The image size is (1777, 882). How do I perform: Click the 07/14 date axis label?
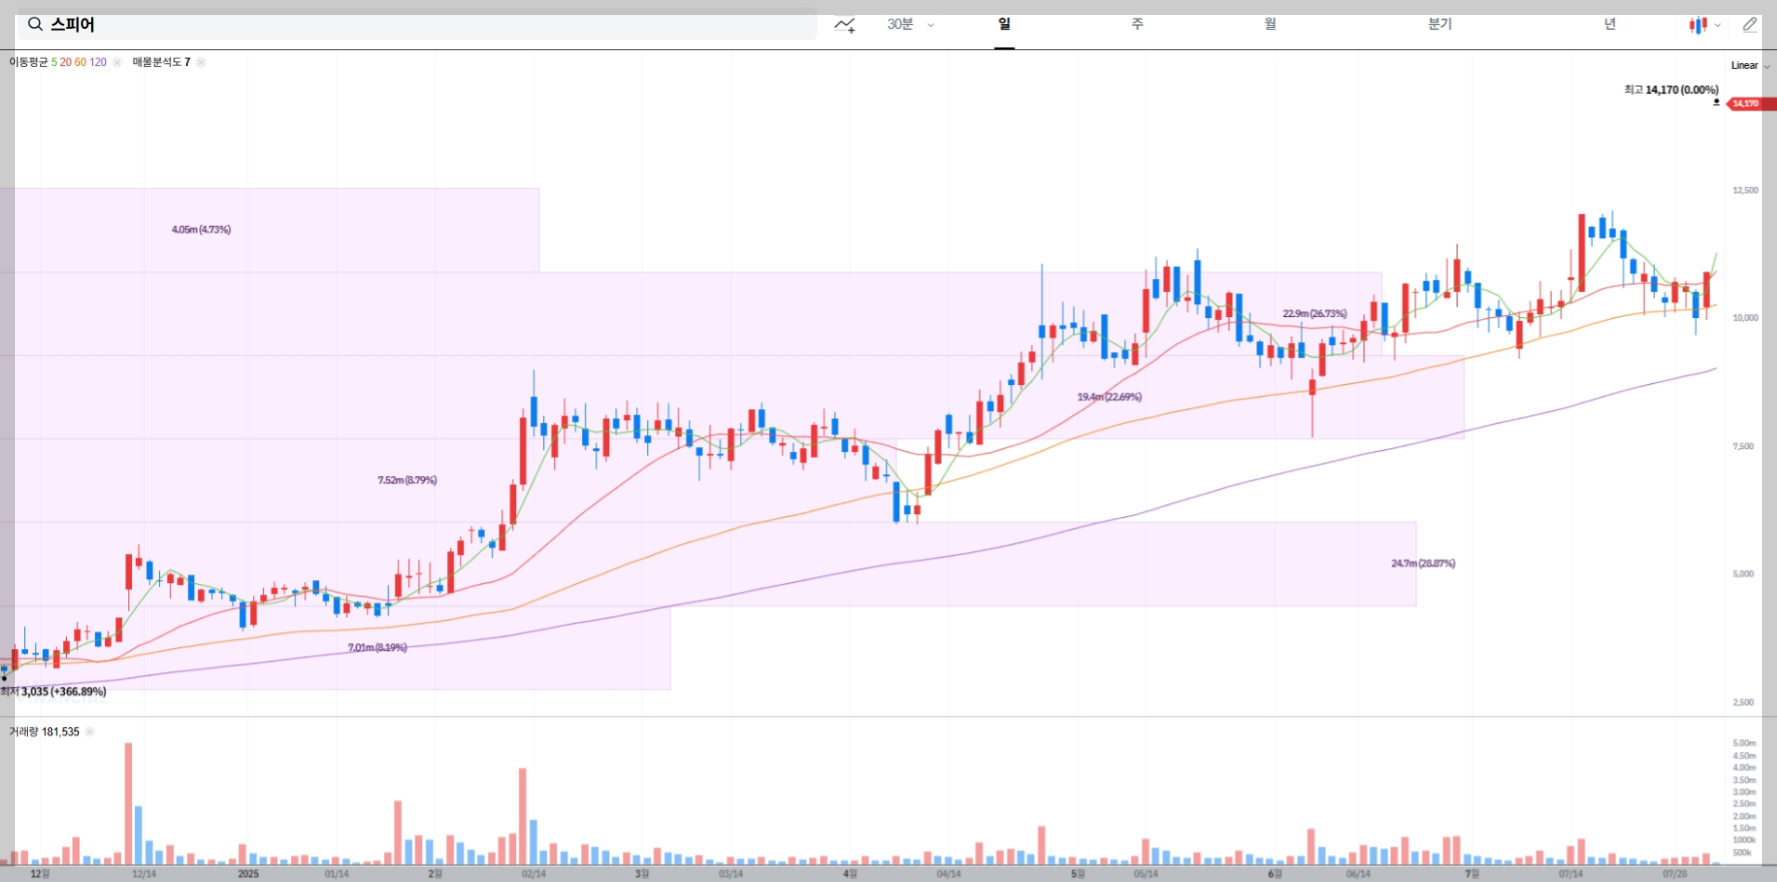tap(1571, 874)
